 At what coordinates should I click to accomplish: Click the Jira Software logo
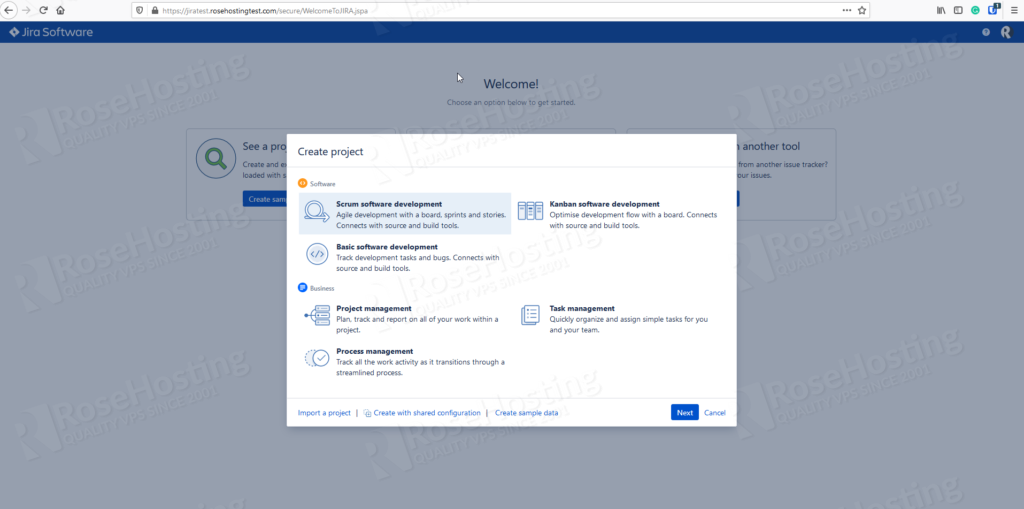click(x=51, y=32)
